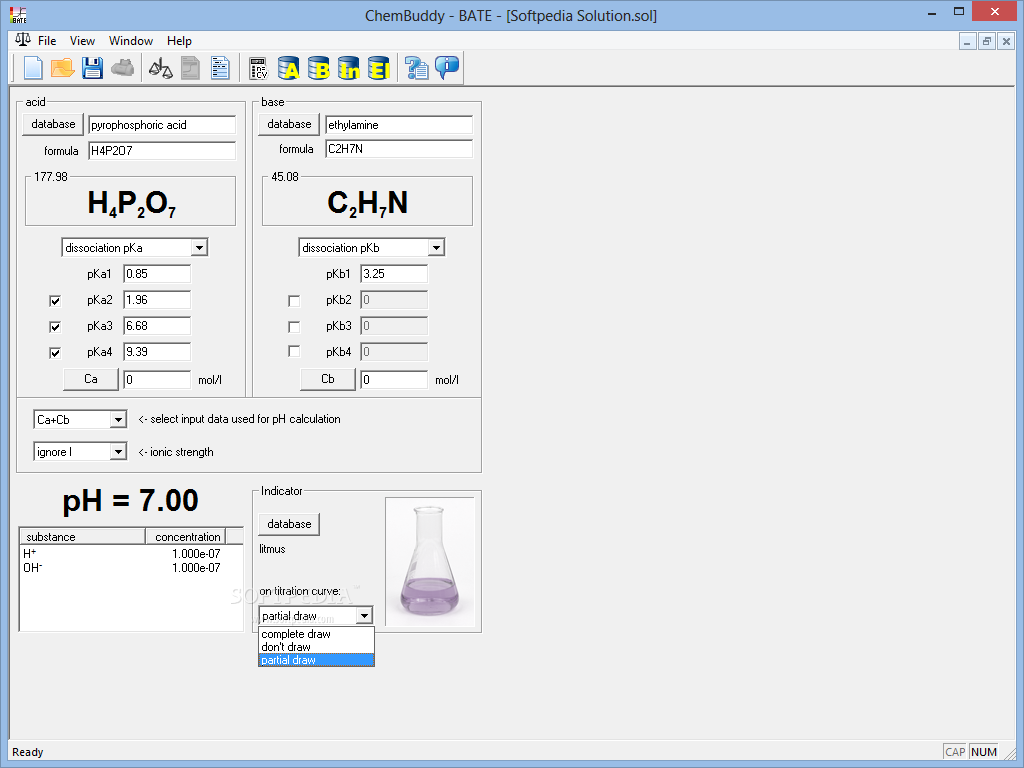Click the CAP indicator in the status bar

coord(955,752)
